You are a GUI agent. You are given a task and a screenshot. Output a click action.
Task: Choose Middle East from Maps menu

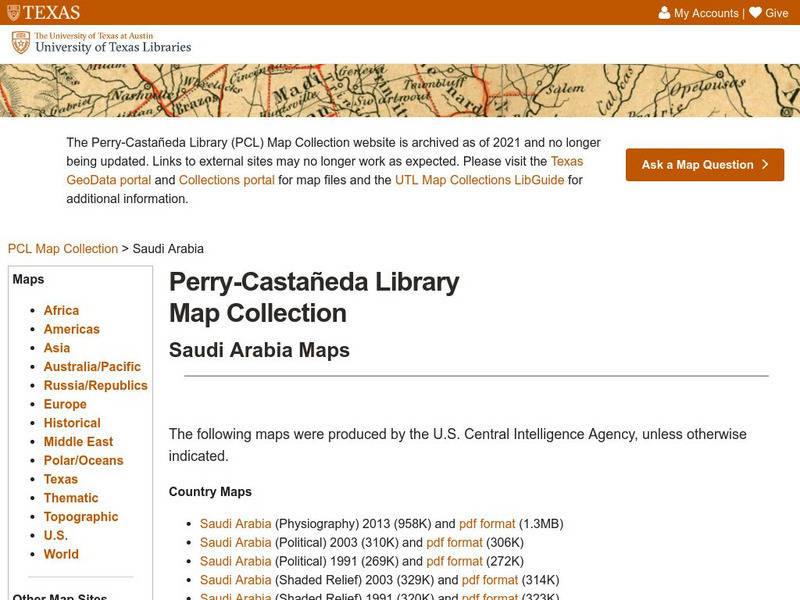coord(78,442)
